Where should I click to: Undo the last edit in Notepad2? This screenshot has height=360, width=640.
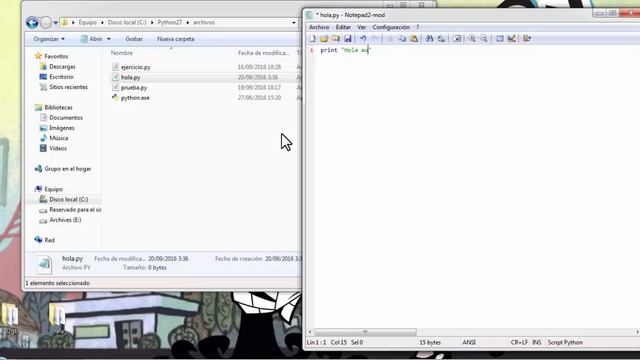[x=363, y=39]
